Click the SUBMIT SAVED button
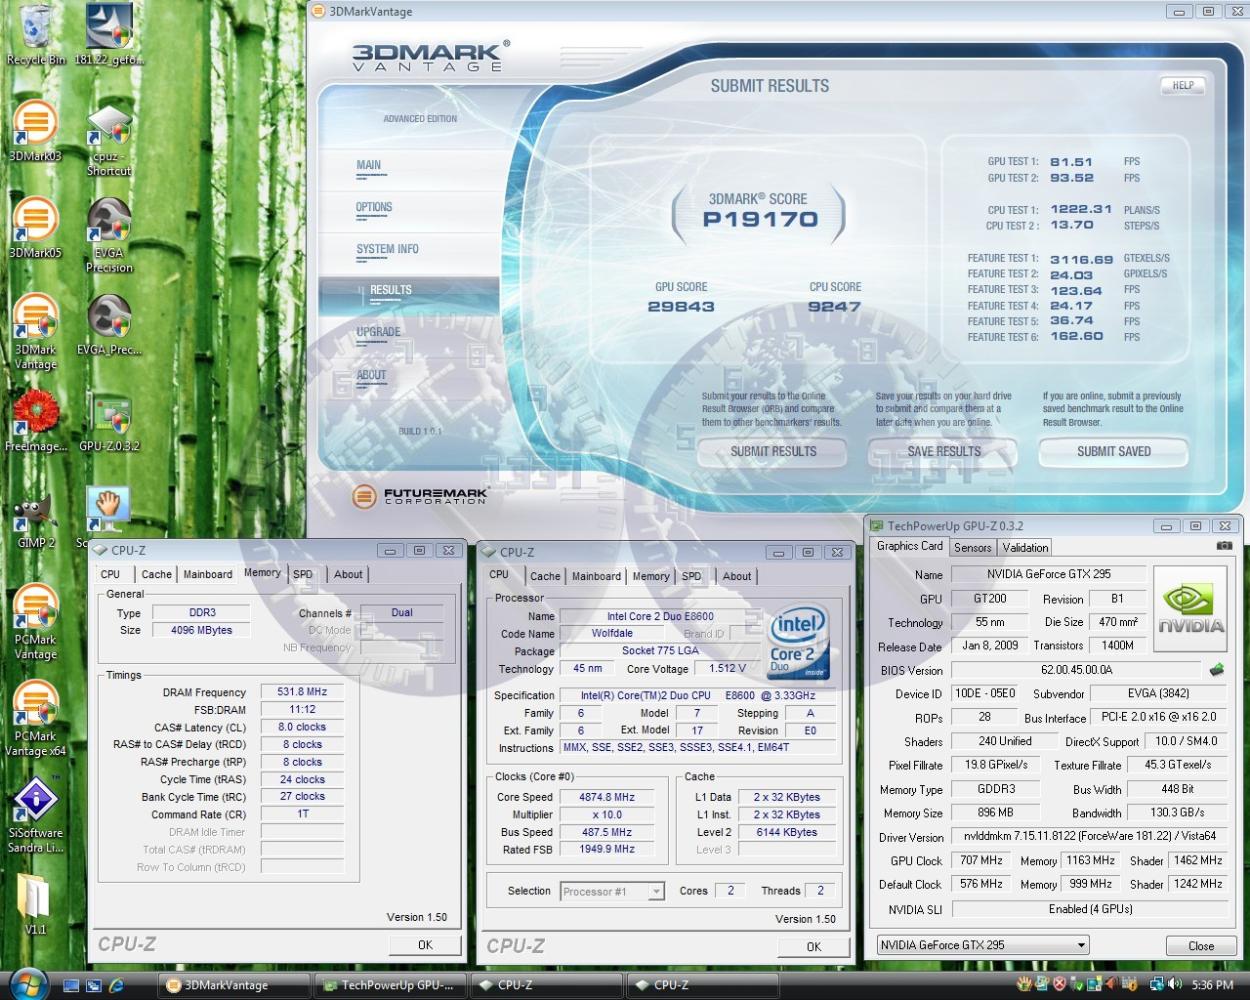 pos(1114,452)
